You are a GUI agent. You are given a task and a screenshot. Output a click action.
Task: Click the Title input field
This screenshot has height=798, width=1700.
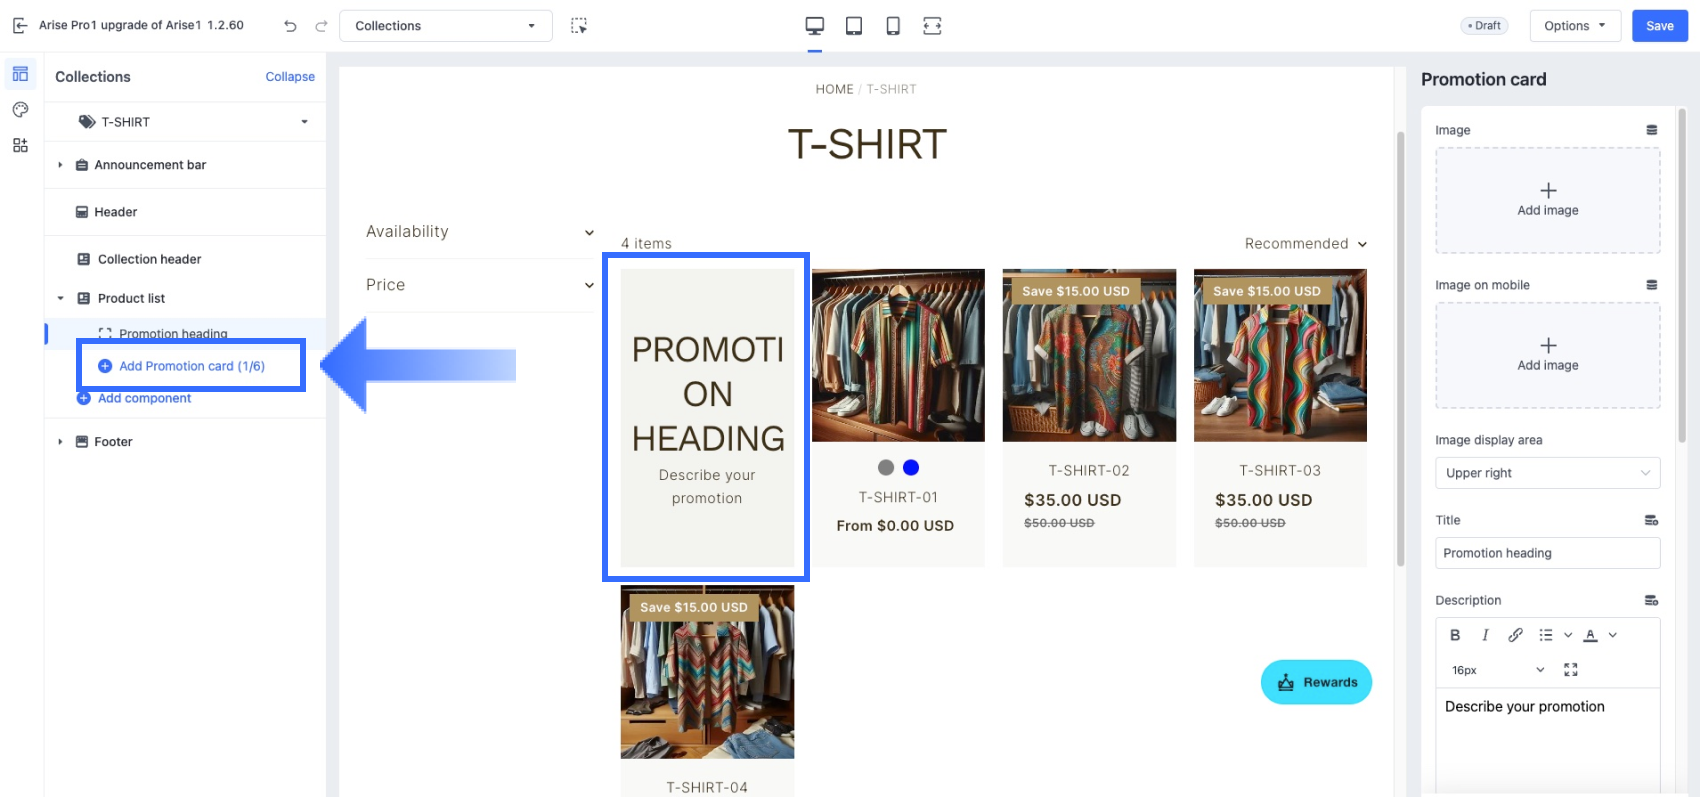(1547, 553)
